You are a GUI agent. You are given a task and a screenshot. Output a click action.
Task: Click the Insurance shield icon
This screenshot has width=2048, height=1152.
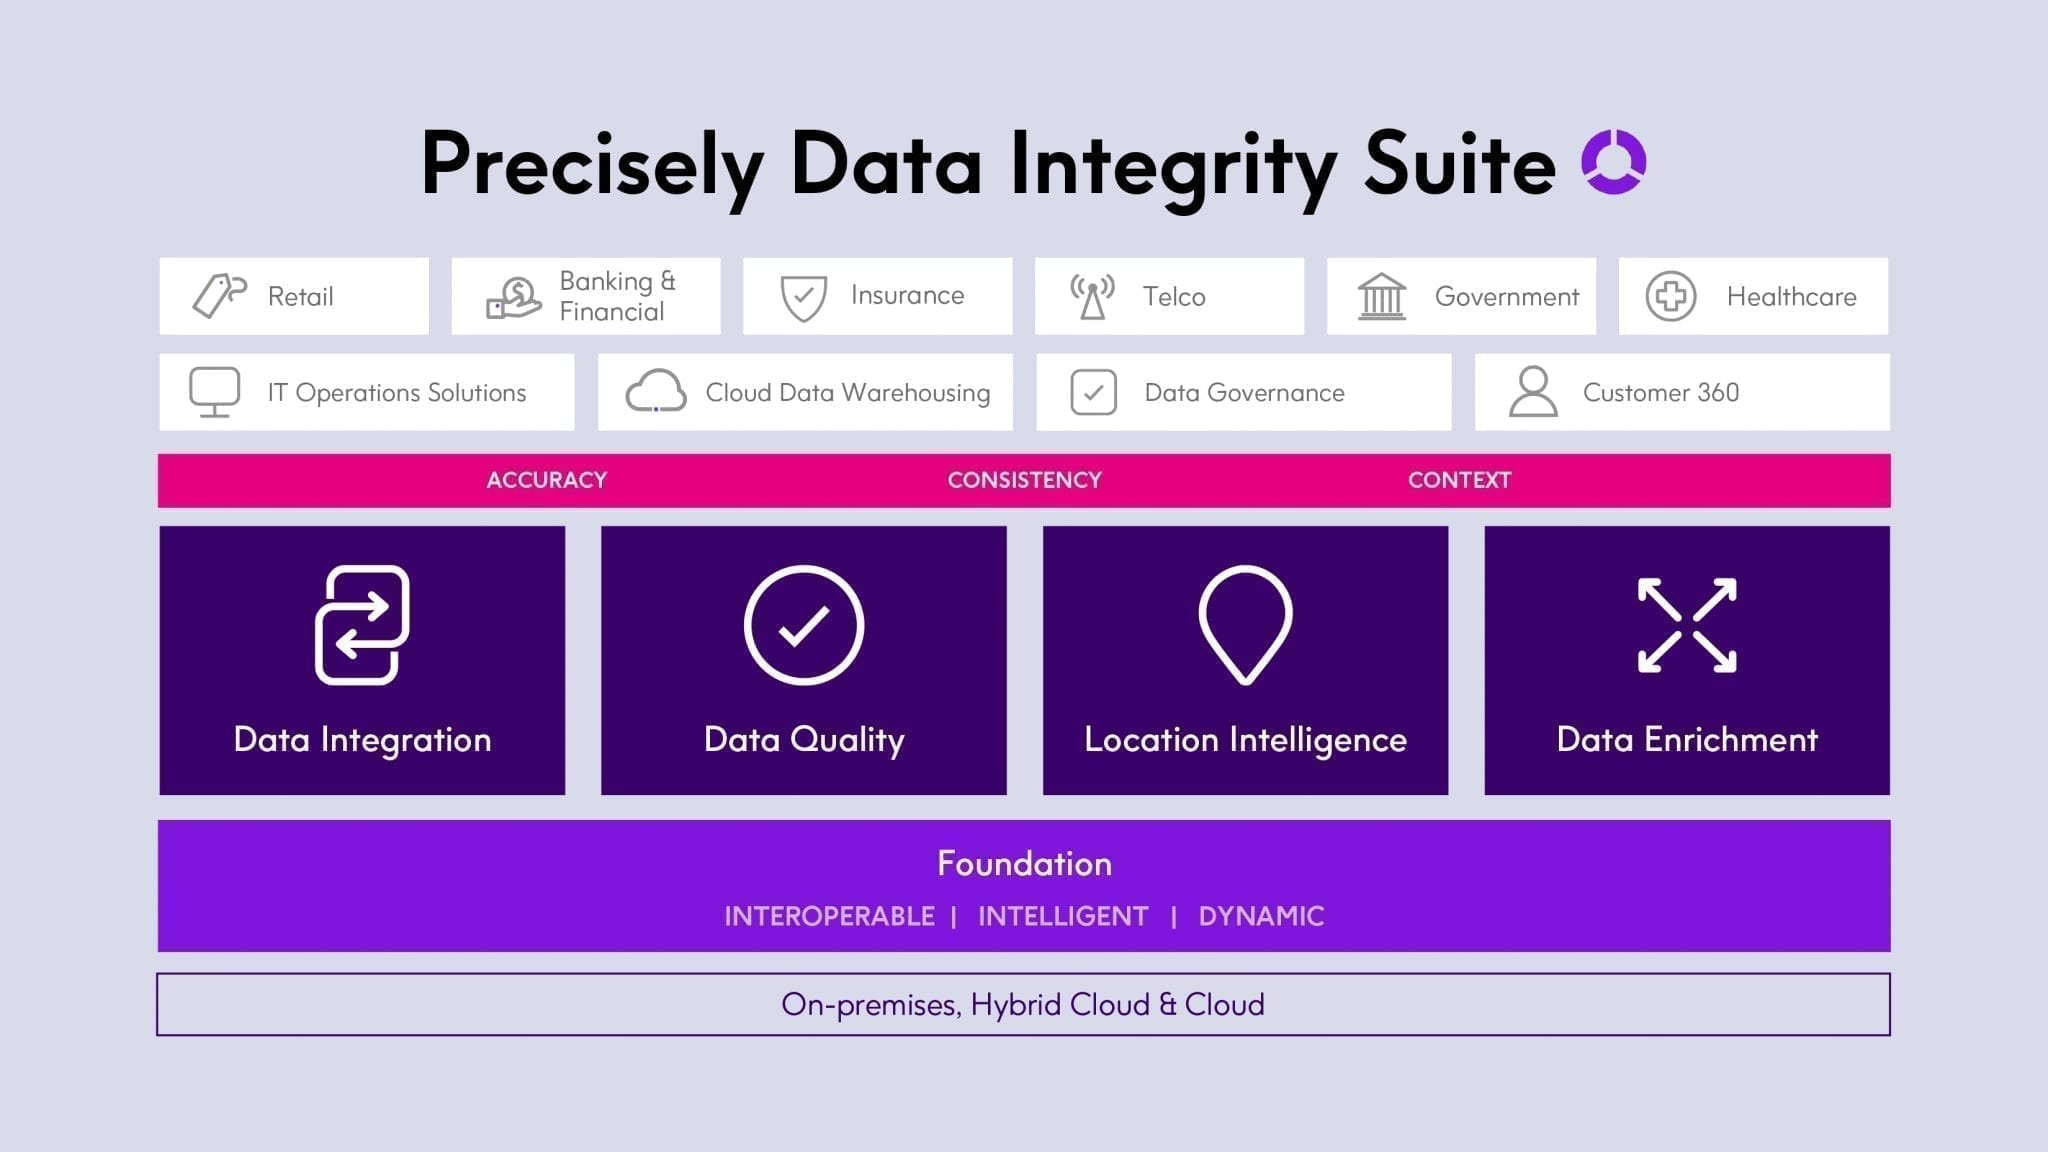(x=800, y=295)
